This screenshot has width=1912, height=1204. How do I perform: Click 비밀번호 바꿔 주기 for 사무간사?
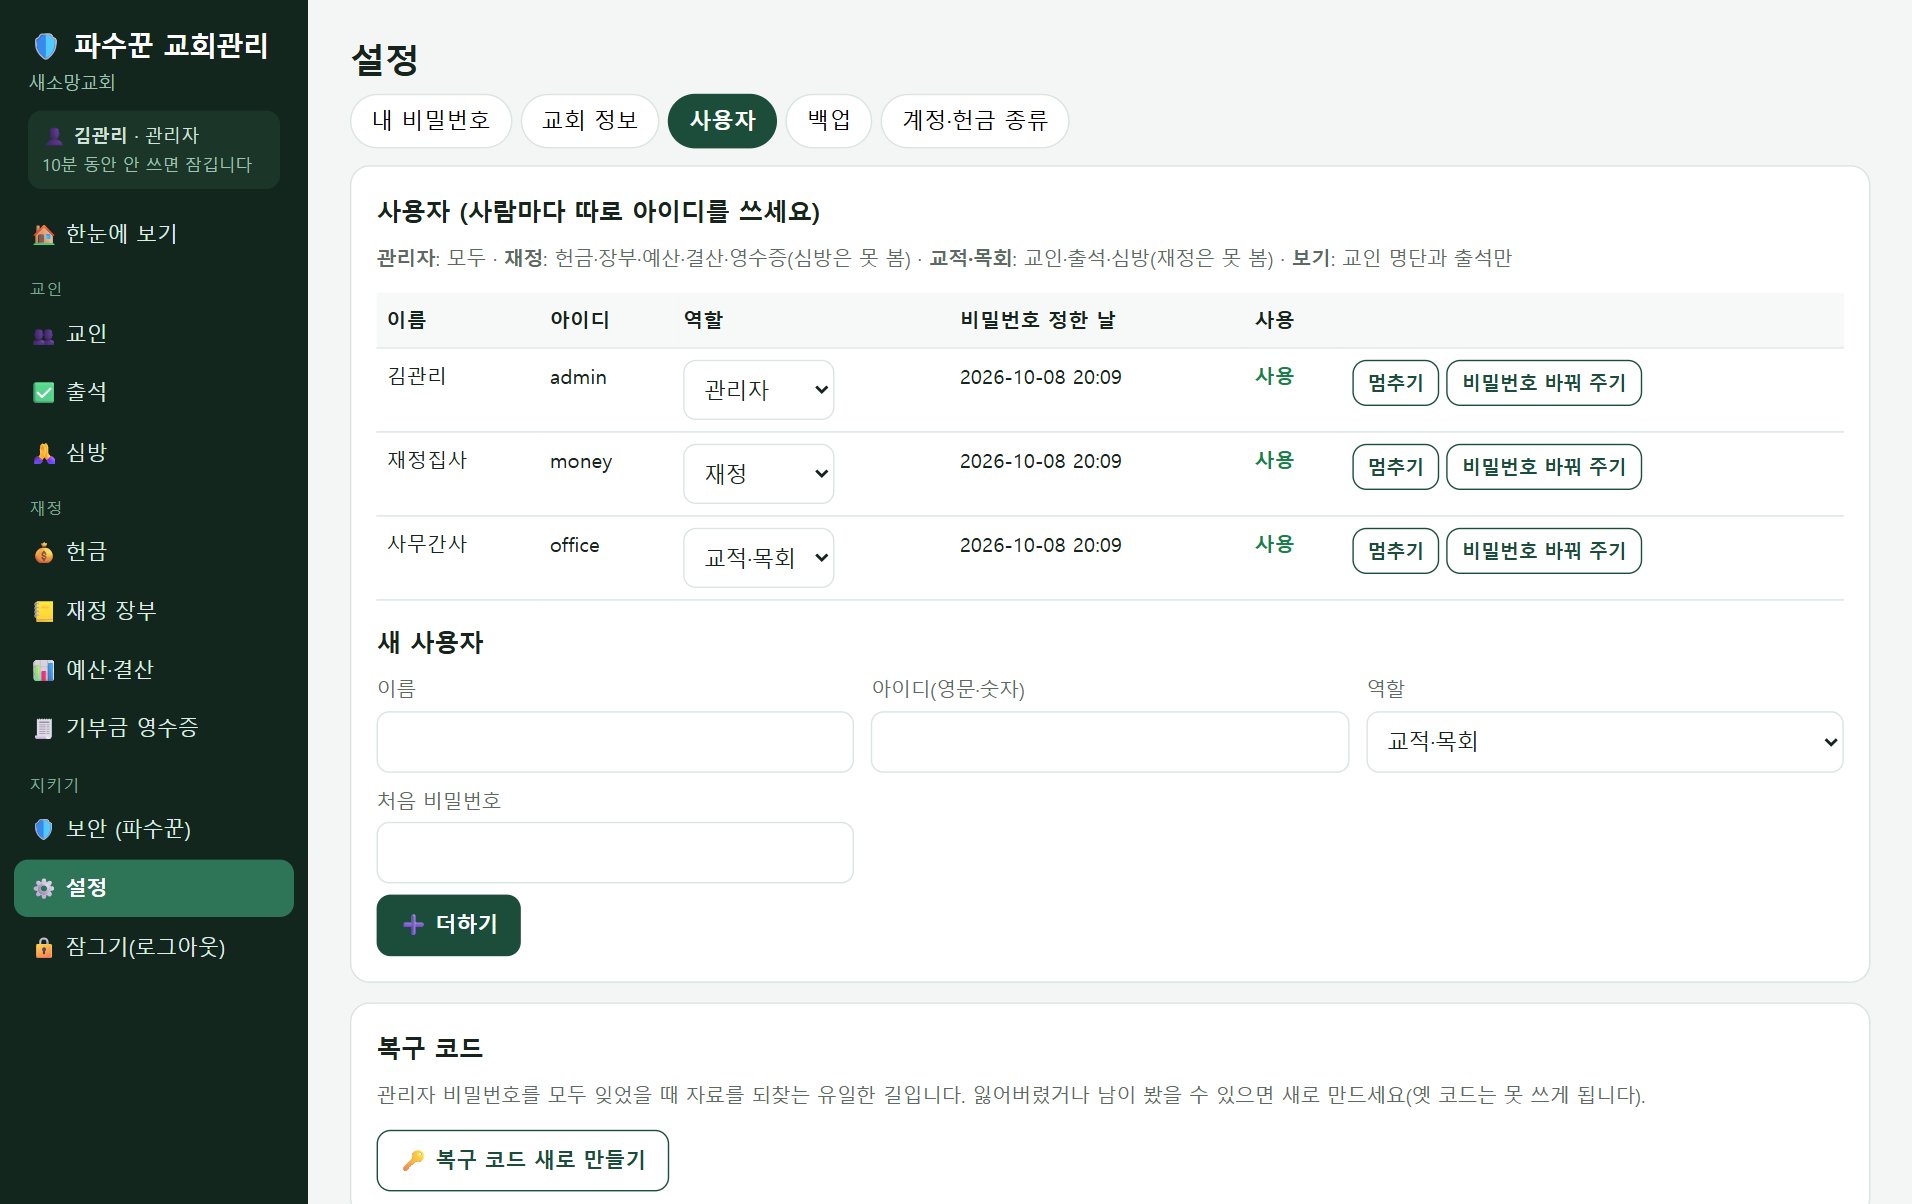coord(1544,551)
